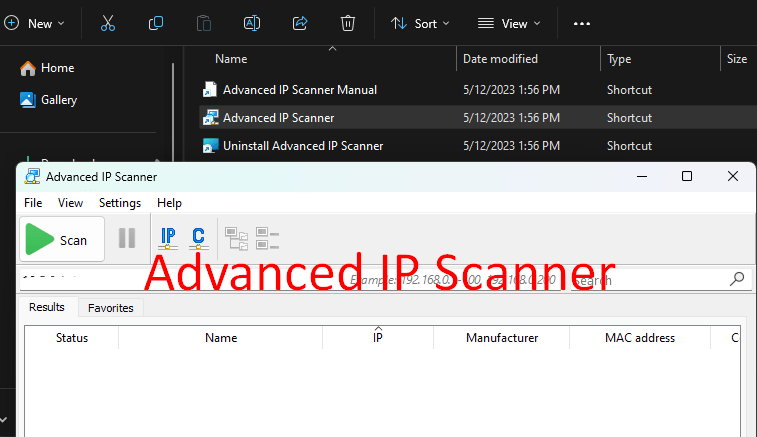
Task: Open the New dropdown in File Explorer
Action: coord(34,23)
